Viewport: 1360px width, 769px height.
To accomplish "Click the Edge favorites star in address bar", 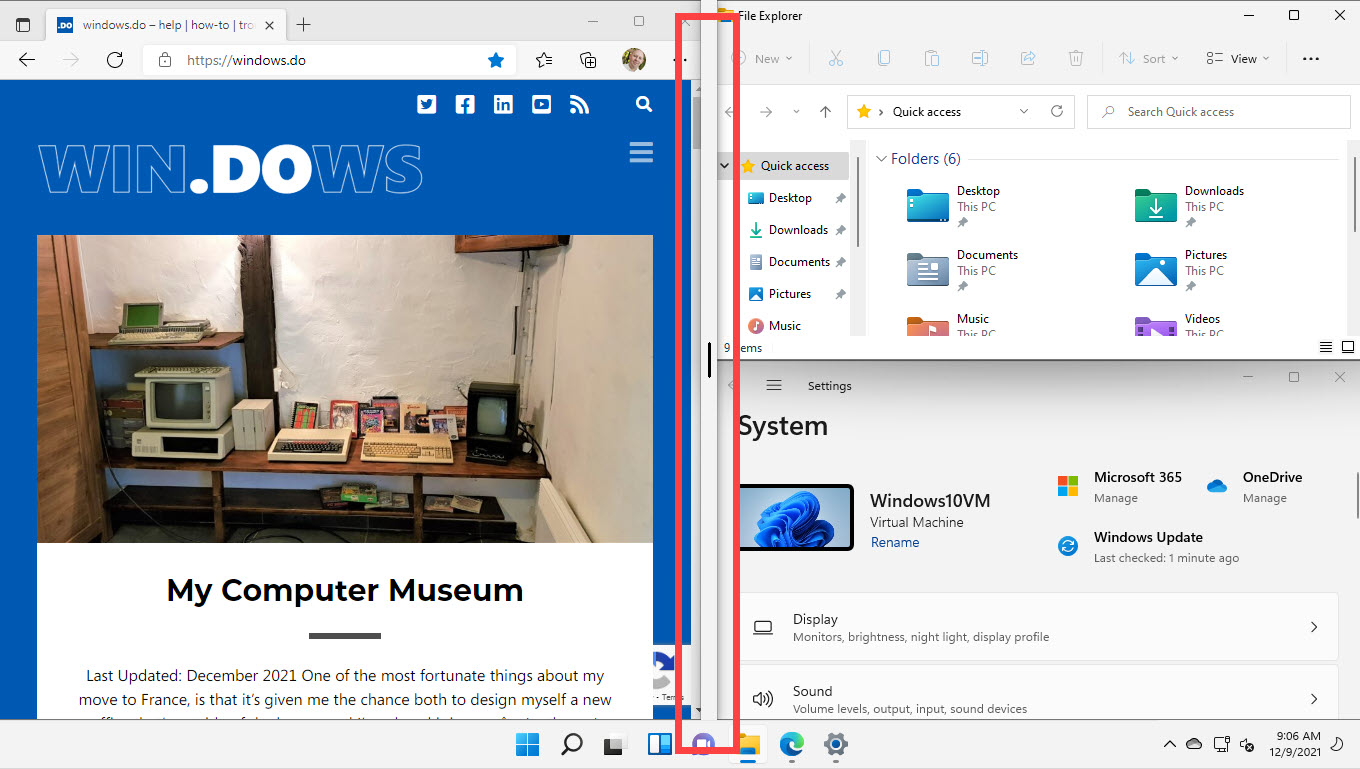I will pos(496,60).
